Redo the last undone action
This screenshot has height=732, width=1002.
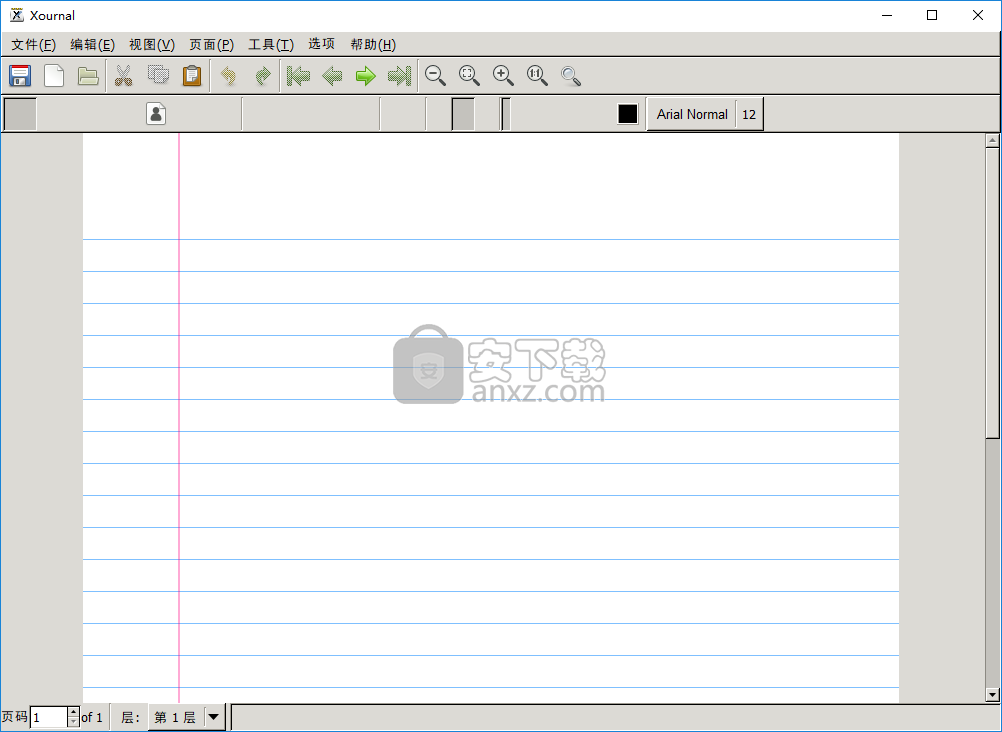pos(263,75)
